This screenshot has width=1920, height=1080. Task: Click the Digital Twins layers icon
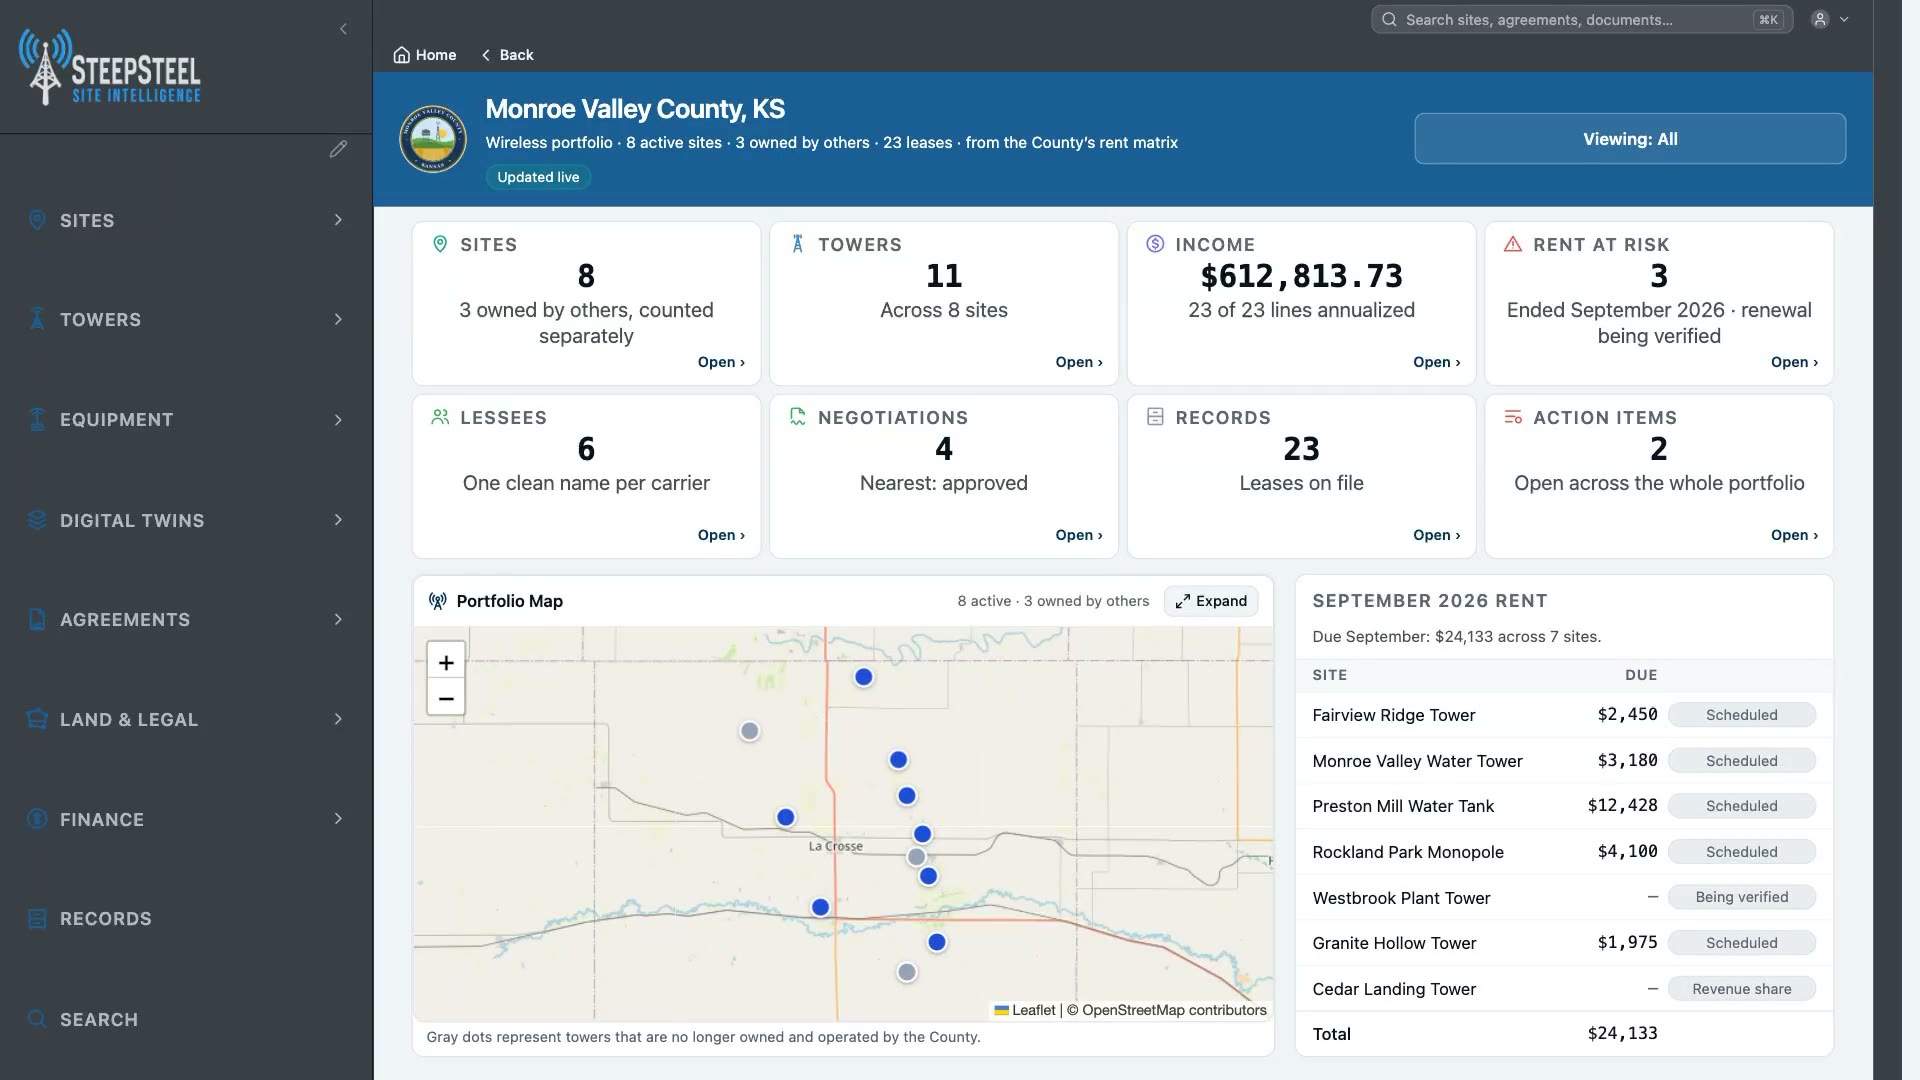(37, 520)
